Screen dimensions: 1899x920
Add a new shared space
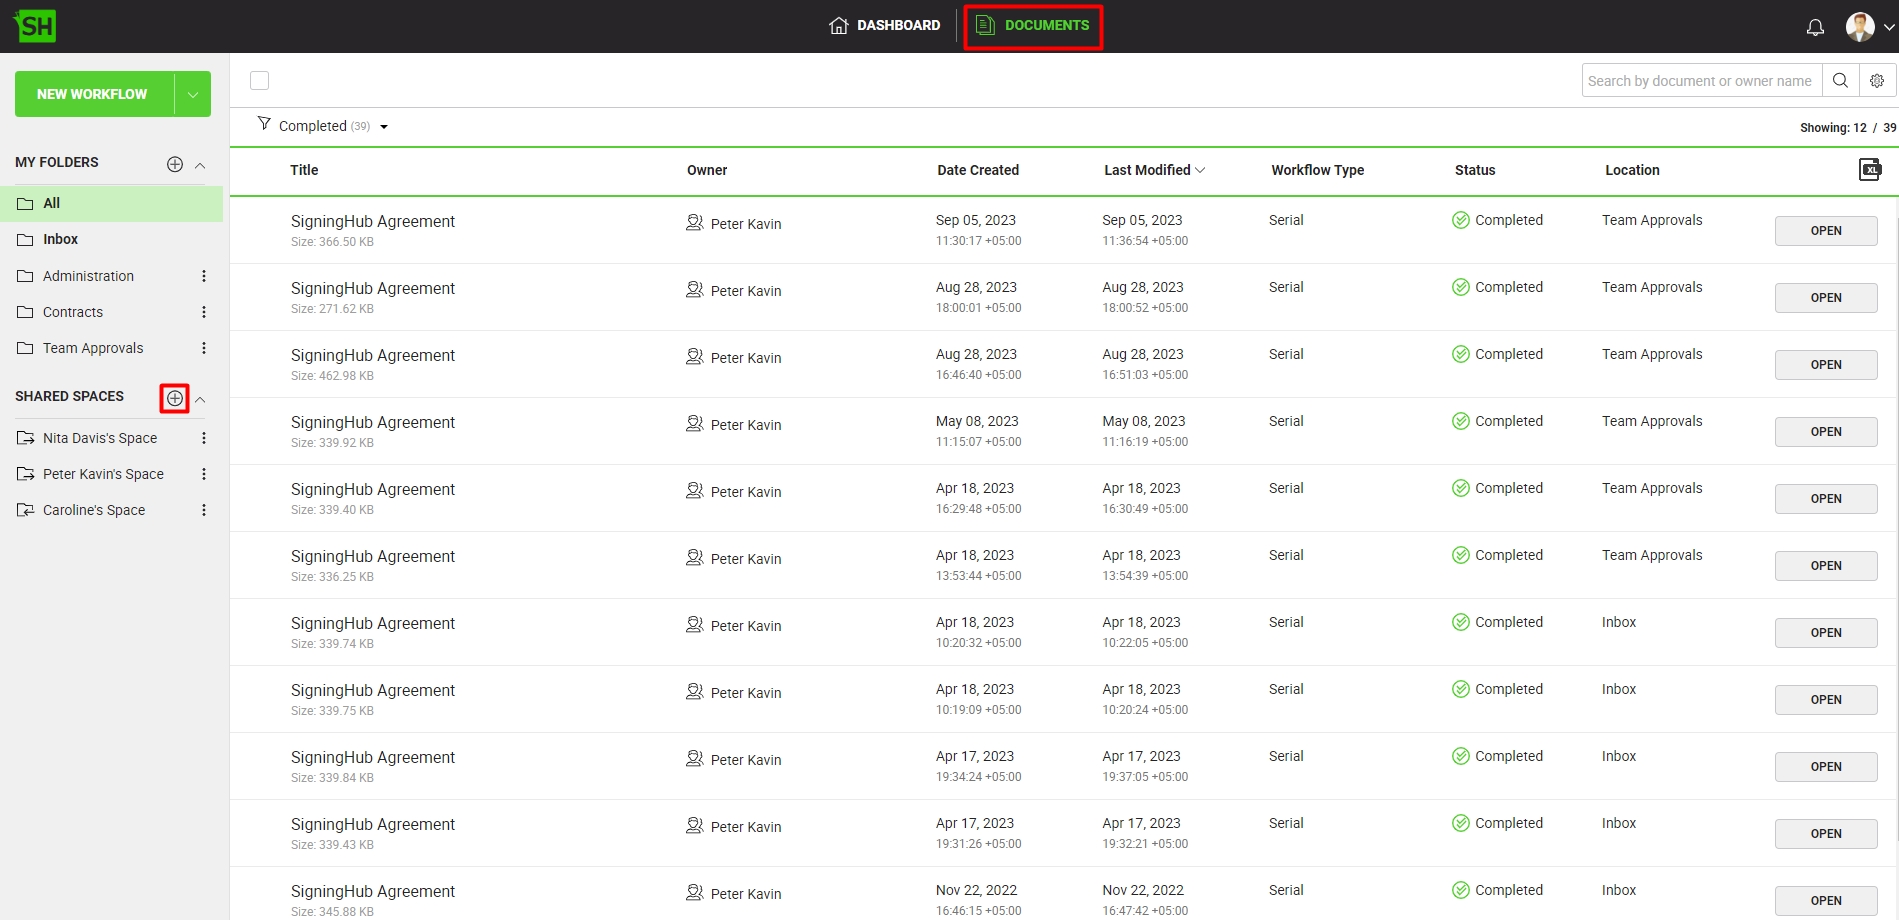click(x=175, y=398)
